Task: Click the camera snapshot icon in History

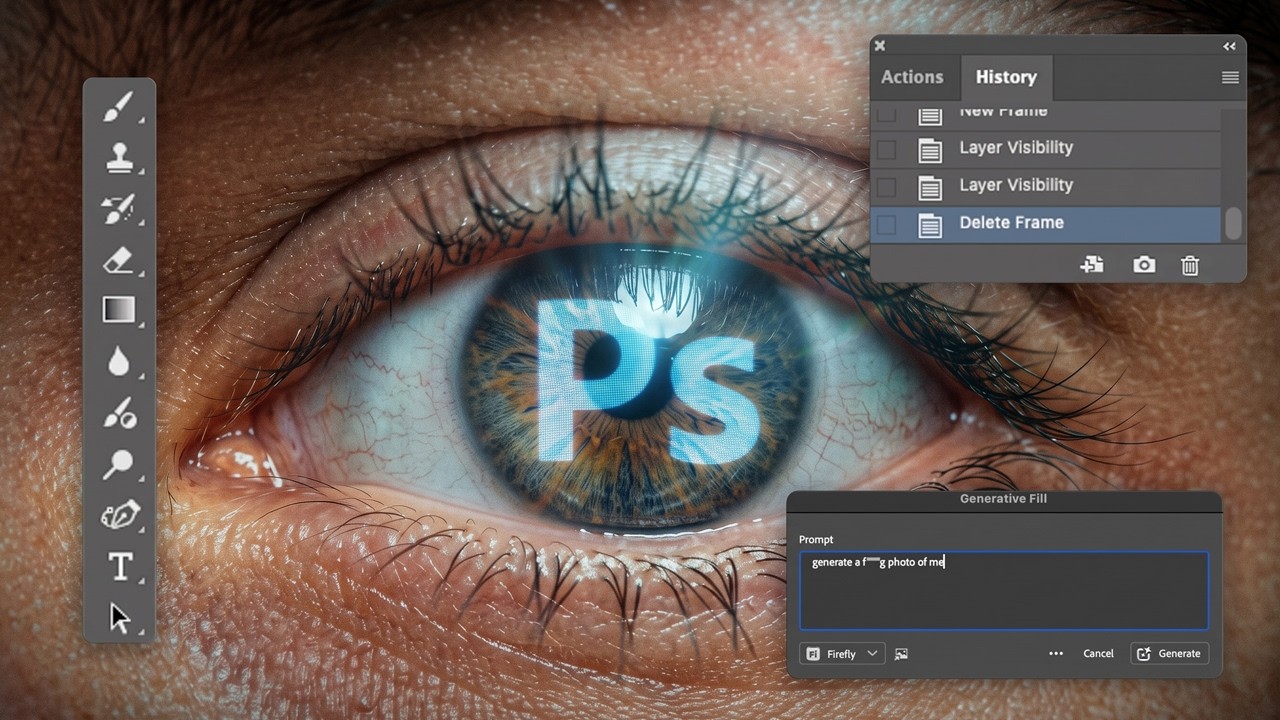Action: pyautogui.click(x=1144, y=265)
